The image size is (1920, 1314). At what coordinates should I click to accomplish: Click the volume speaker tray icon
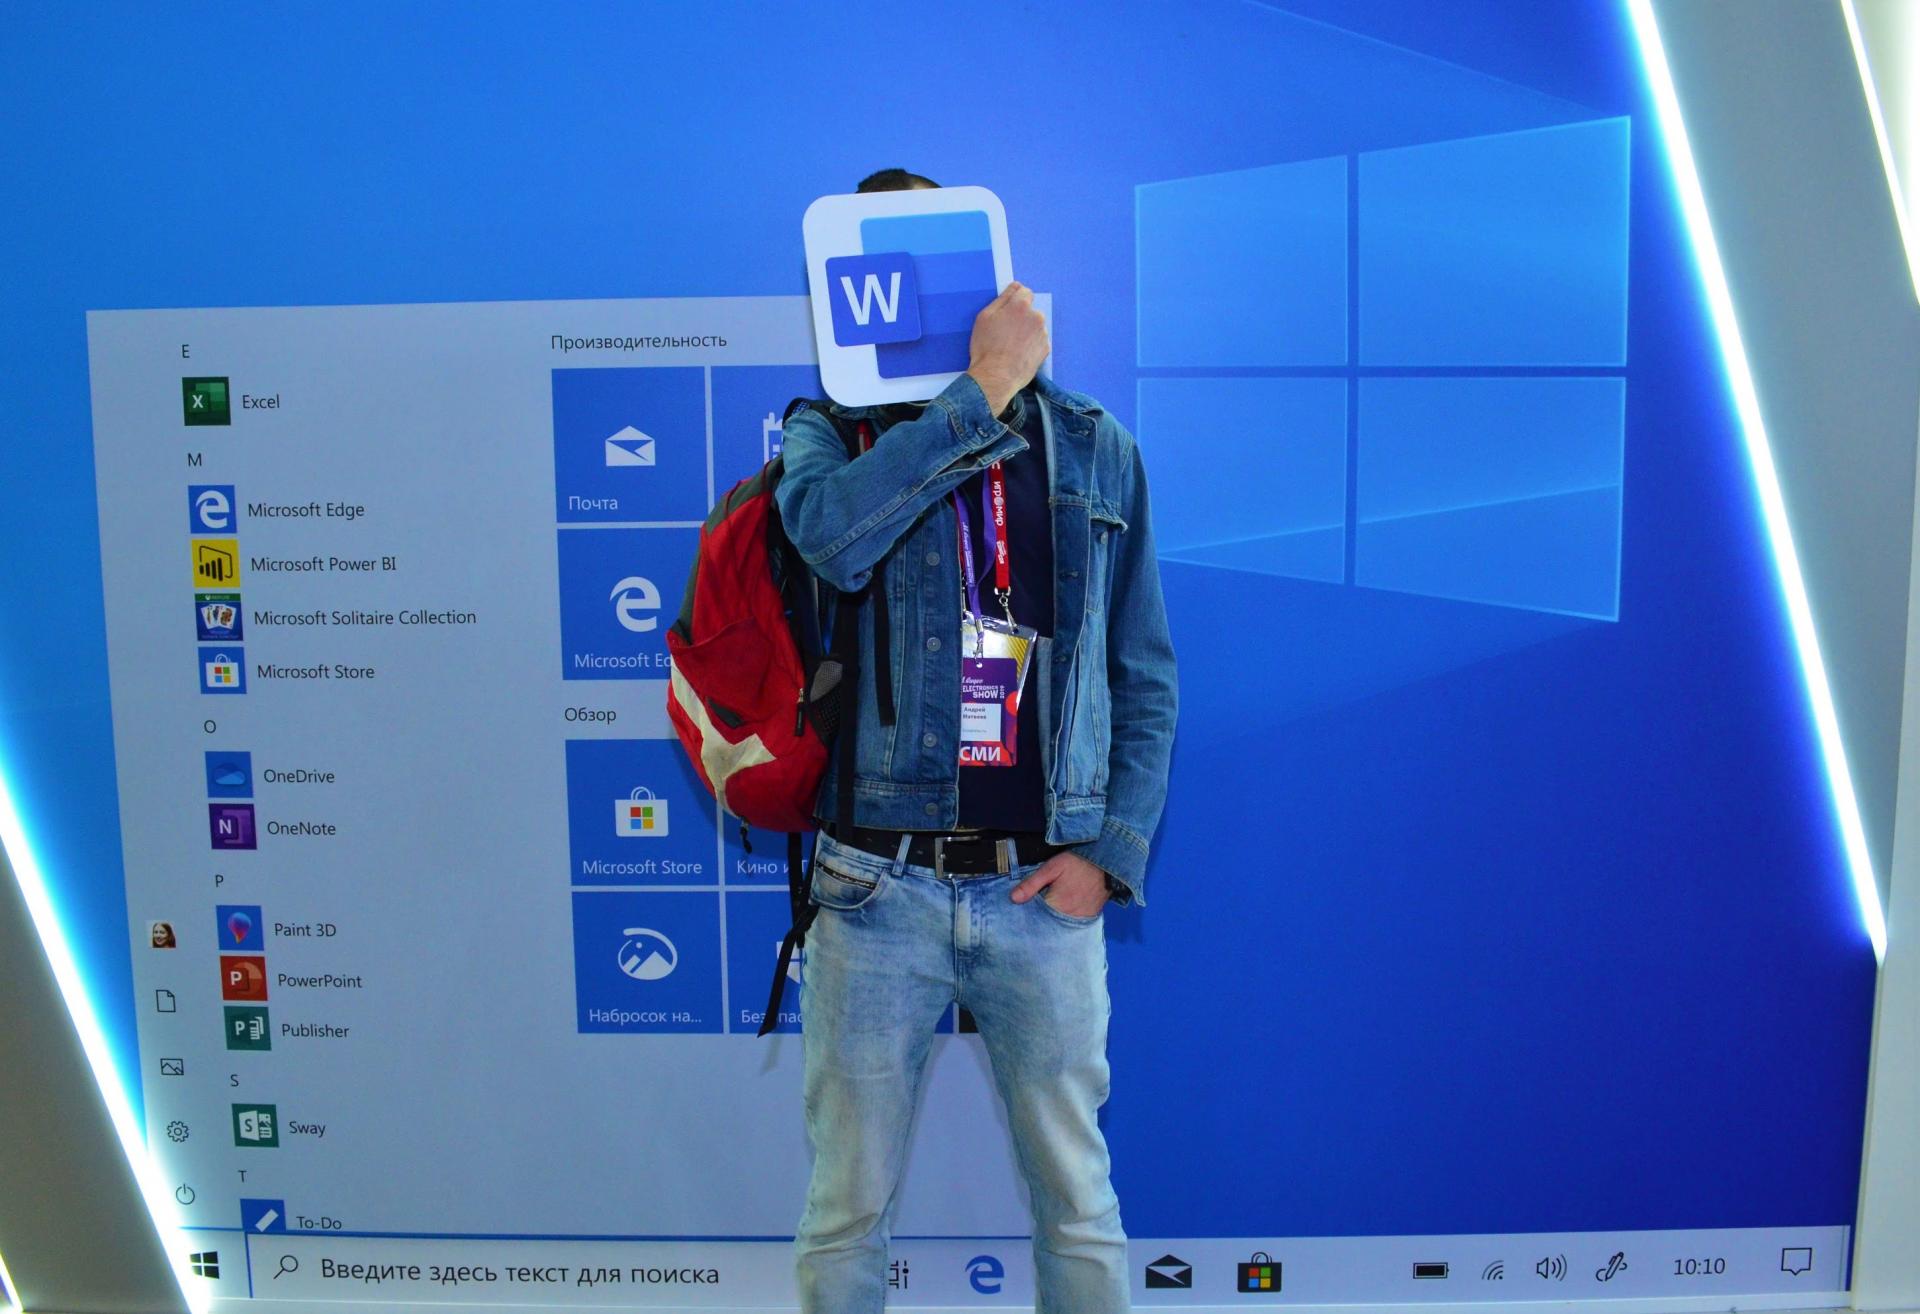click(x=1550, y=1269)
